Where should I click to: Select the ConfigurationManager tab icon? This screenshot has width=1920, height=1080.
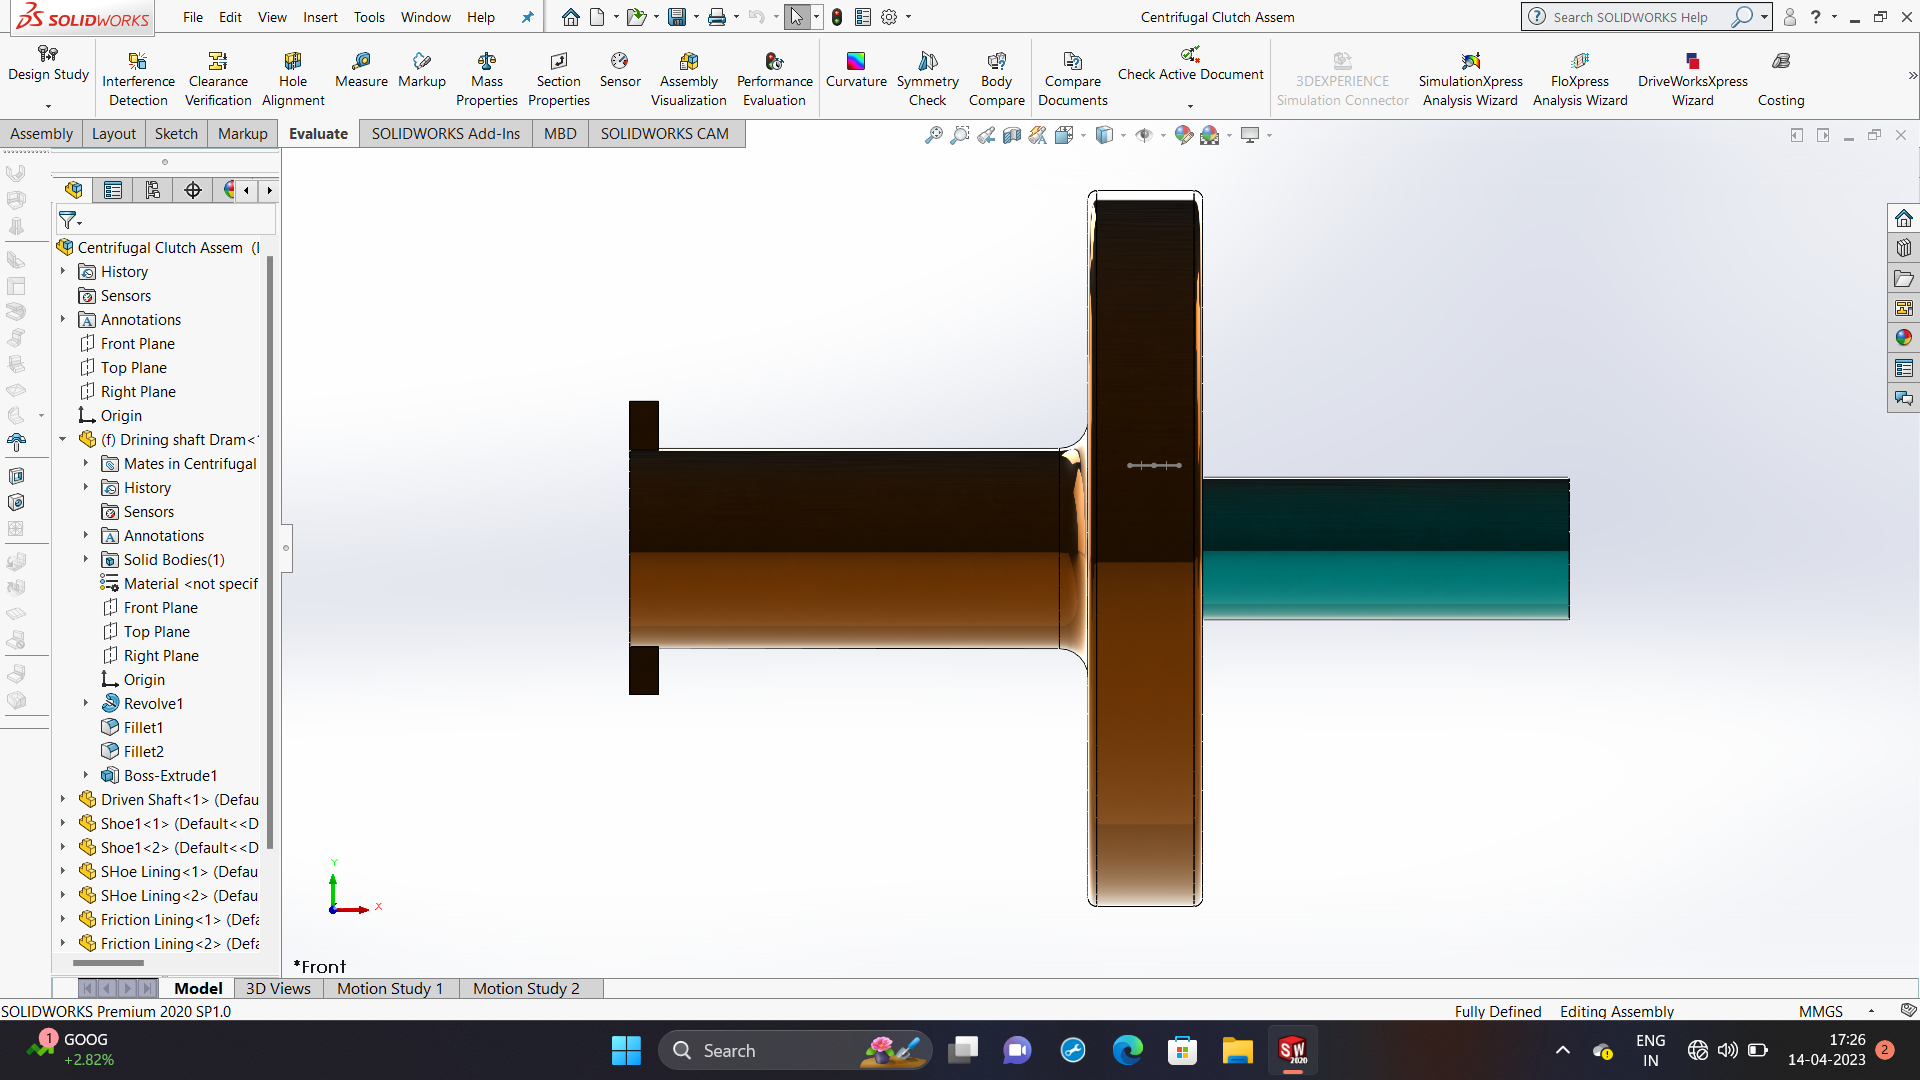tap(152, 190)
